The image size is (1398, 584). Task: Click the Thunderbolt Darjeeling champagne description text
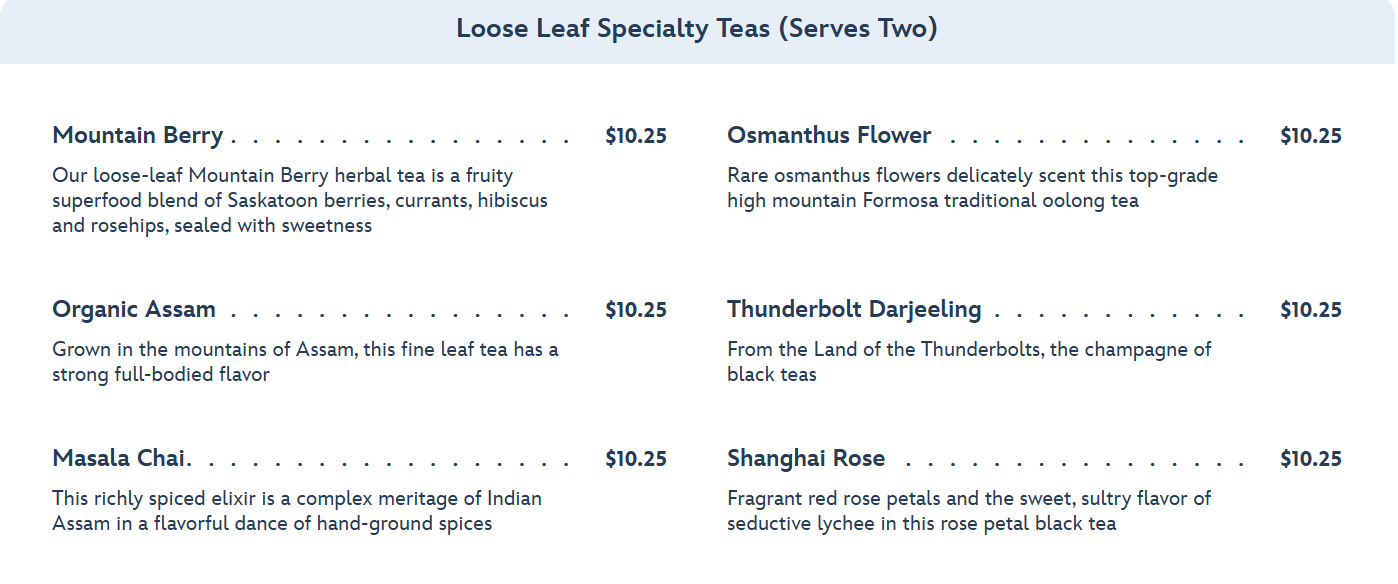pyautogui.click(x=968, y=362)
